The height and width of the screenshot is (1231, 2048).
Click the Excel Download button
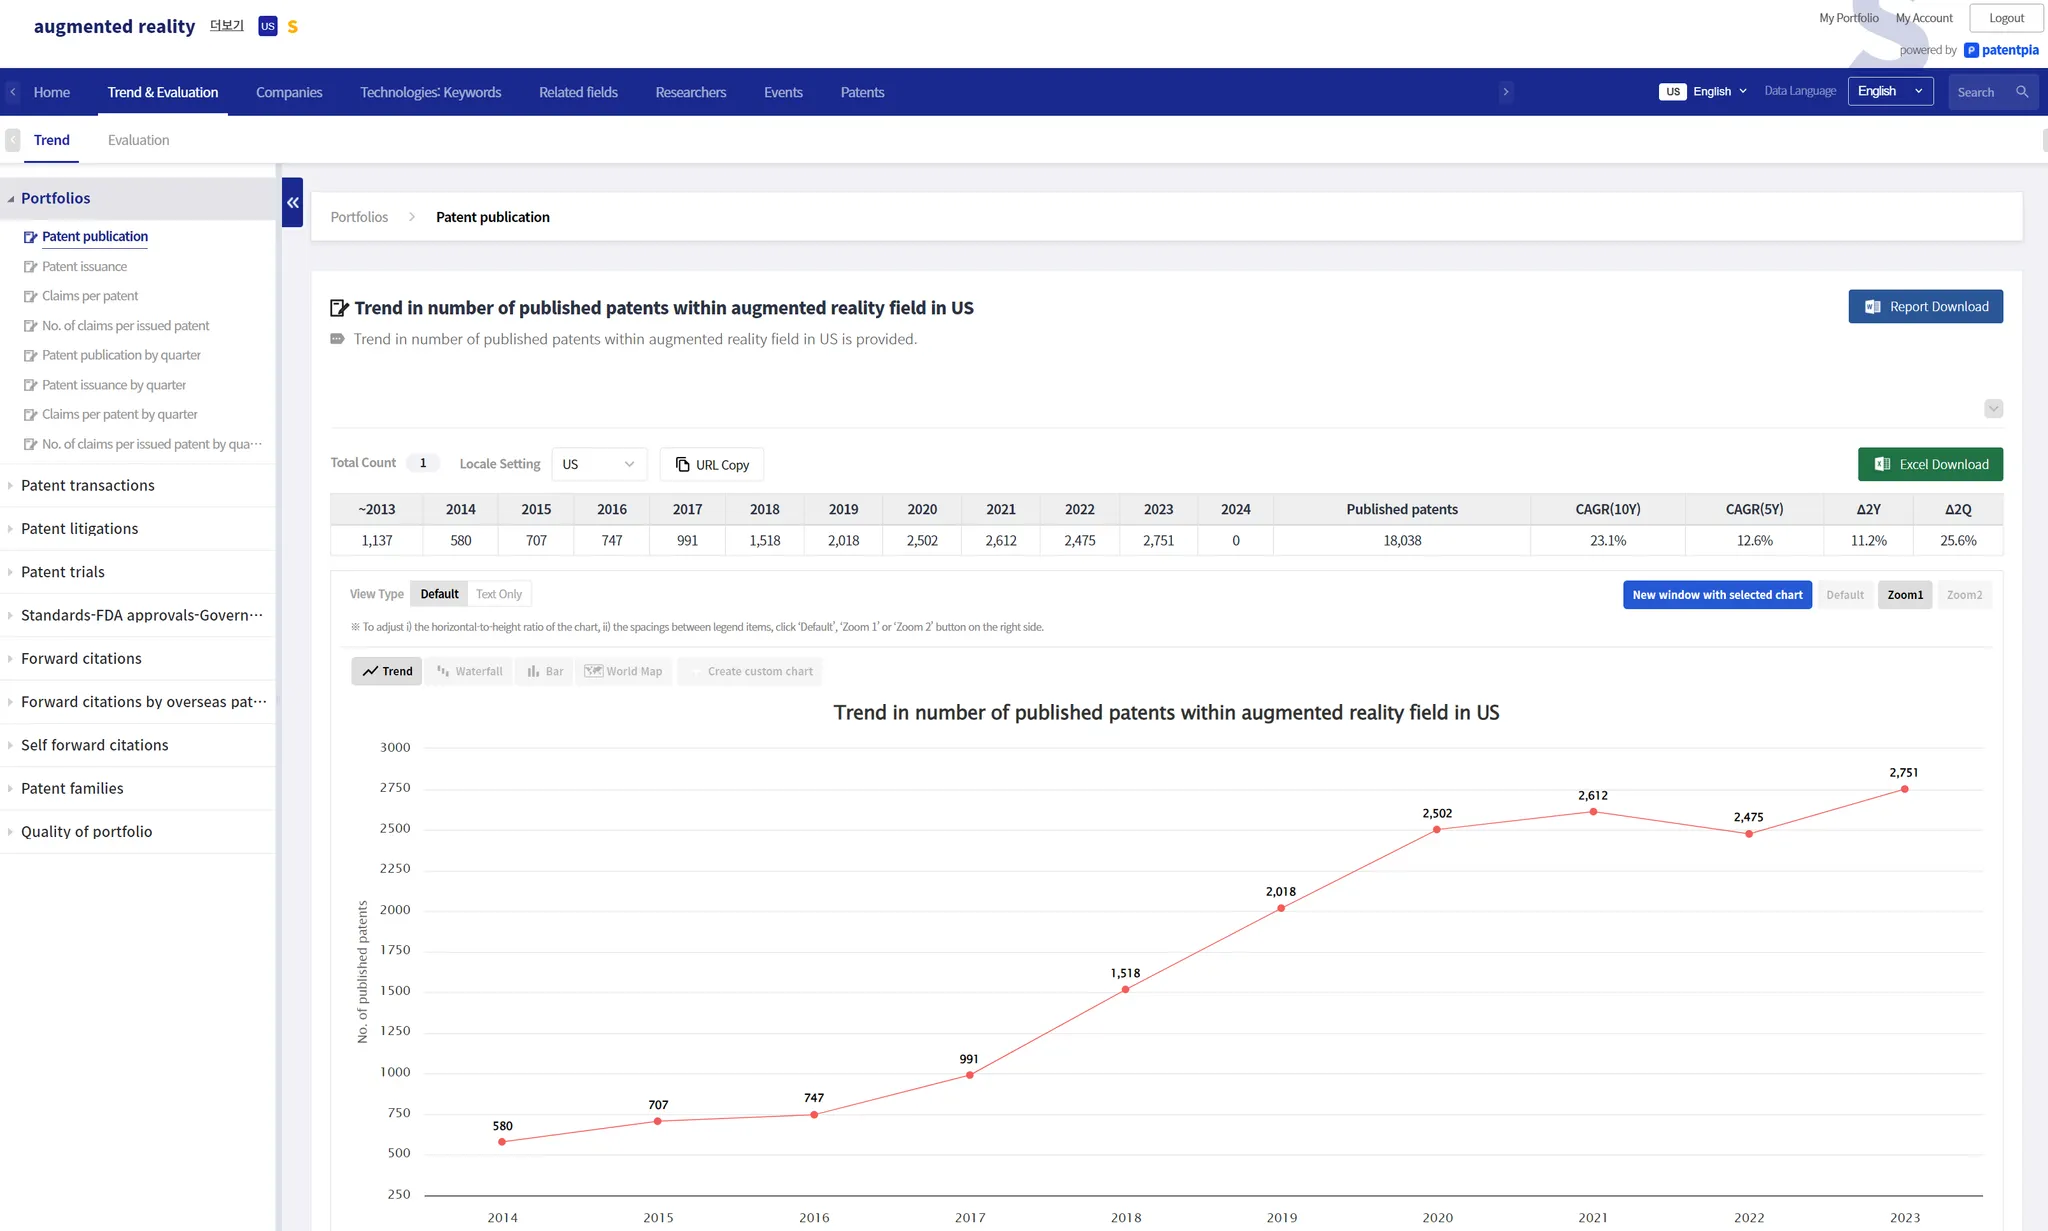tap(1930, 464)
